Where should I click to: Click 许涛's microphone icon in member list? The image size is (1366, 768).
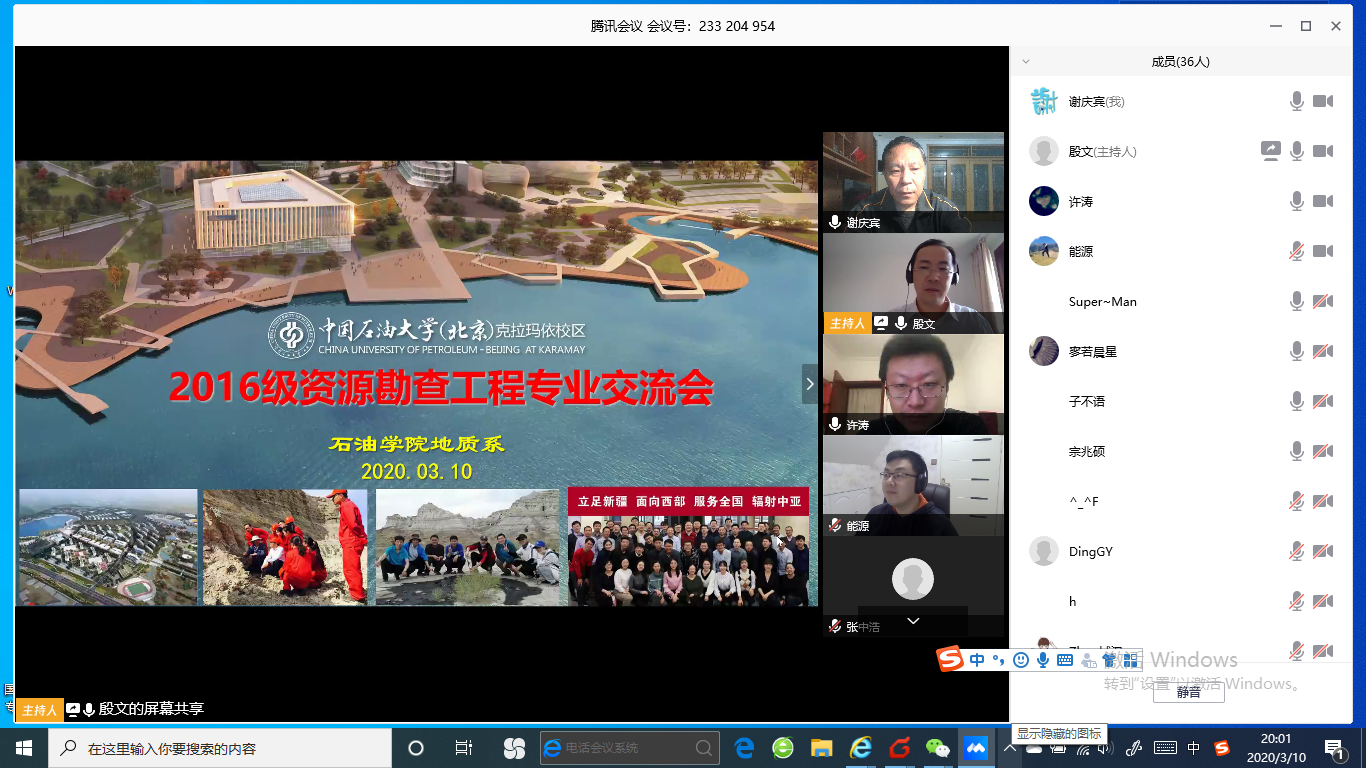tap(1297, 201)
